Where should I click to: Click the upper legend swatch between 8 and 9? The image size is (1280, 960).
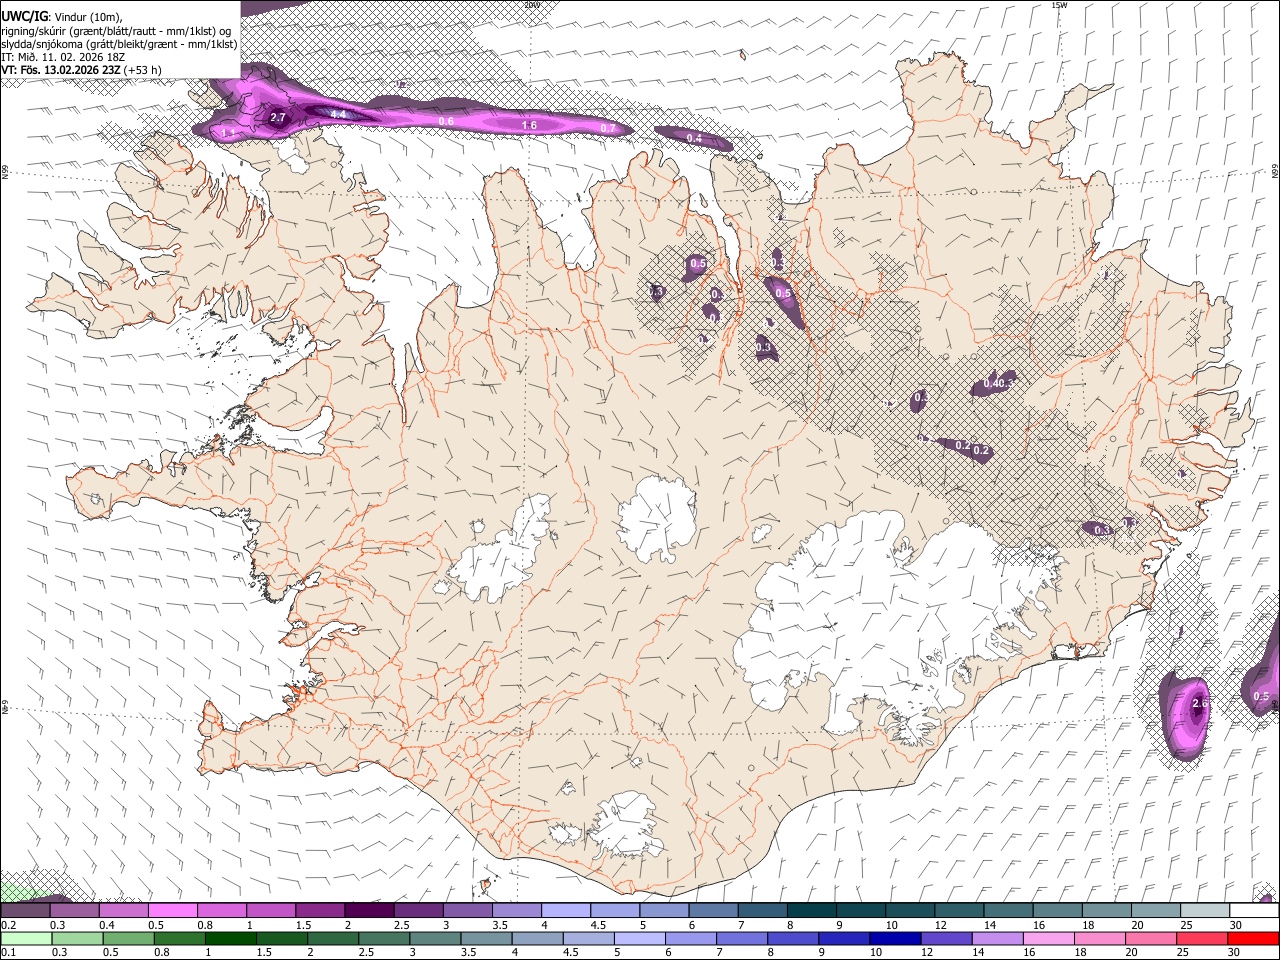812,910
